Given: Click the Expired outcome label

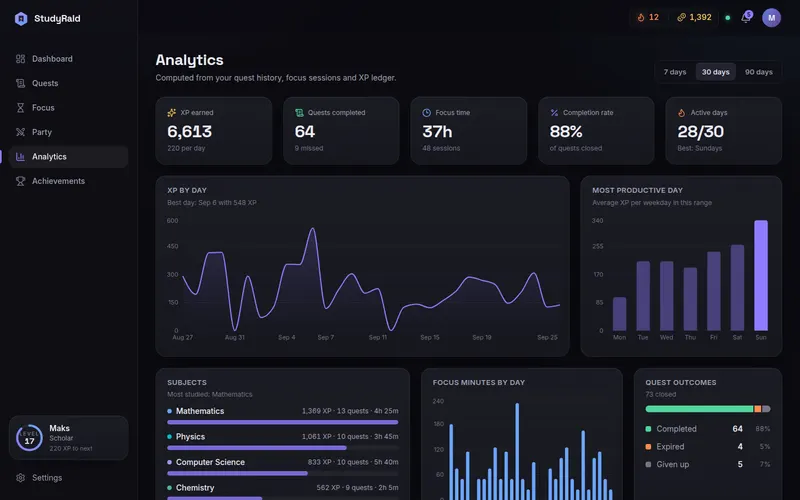Looking at the screenshot, I should pos(670,447).
